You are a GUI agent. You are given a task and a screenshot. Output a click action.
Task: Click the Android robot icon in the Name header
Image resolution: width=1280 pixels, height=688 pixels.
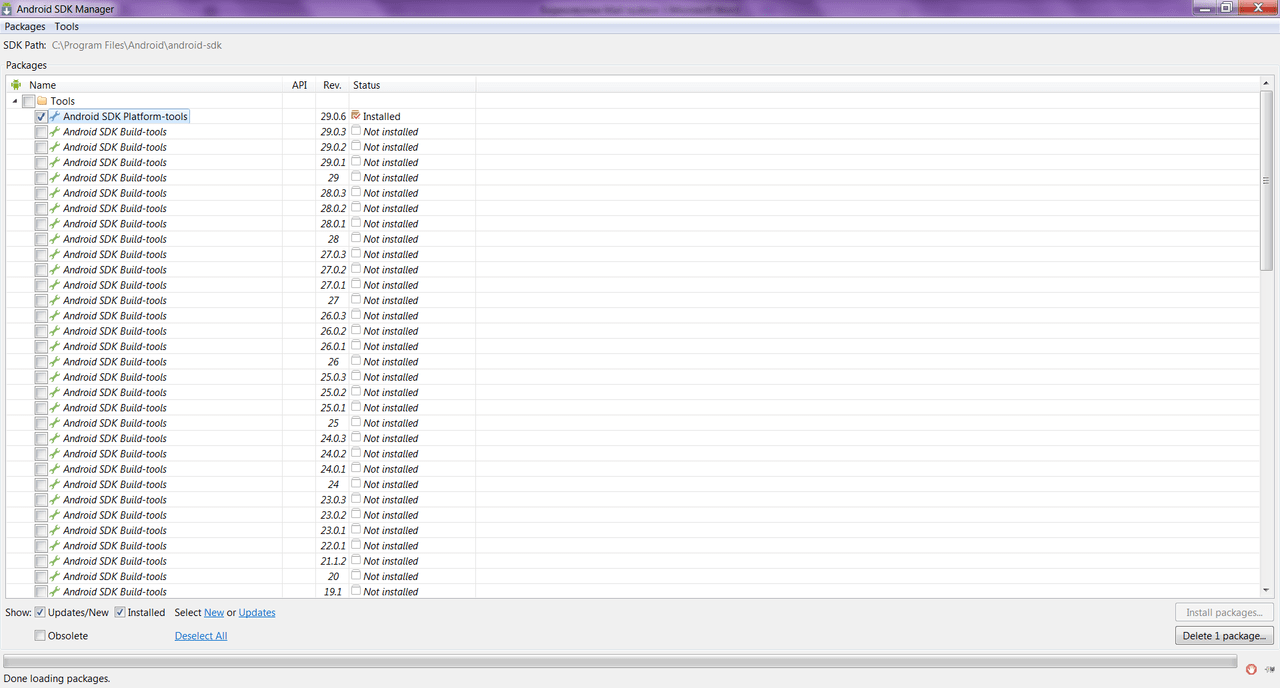(x=16, y=85)
